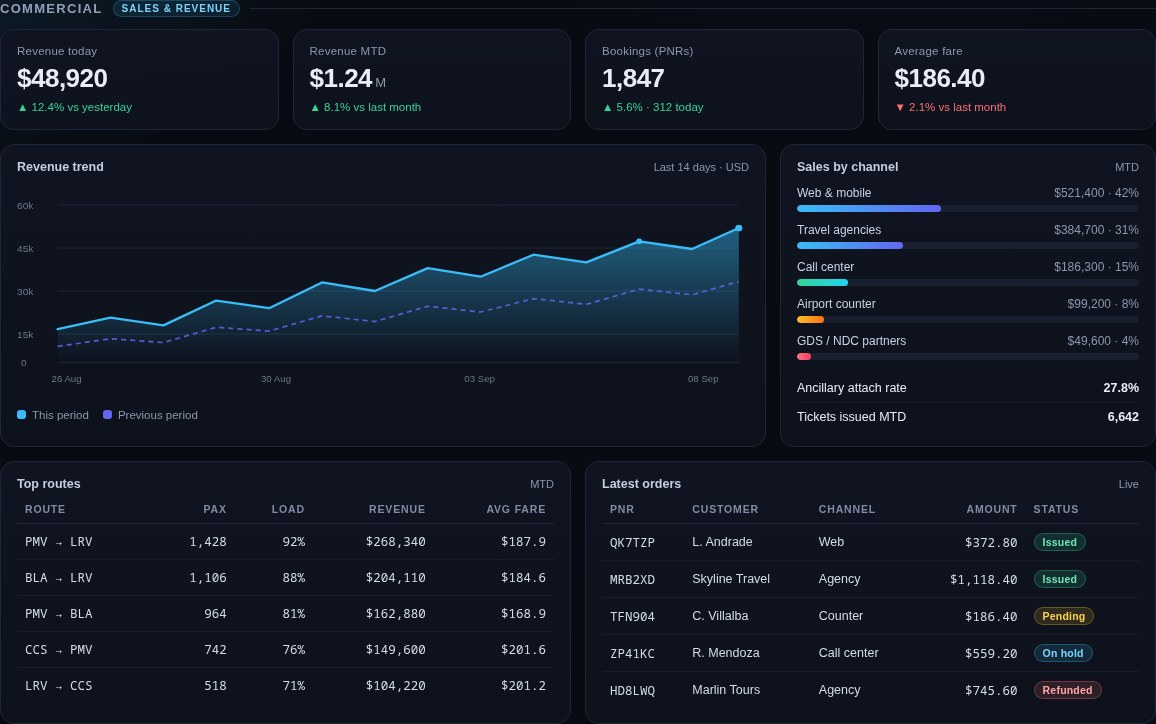Open order PNR ZP41KC

(632, 653)
